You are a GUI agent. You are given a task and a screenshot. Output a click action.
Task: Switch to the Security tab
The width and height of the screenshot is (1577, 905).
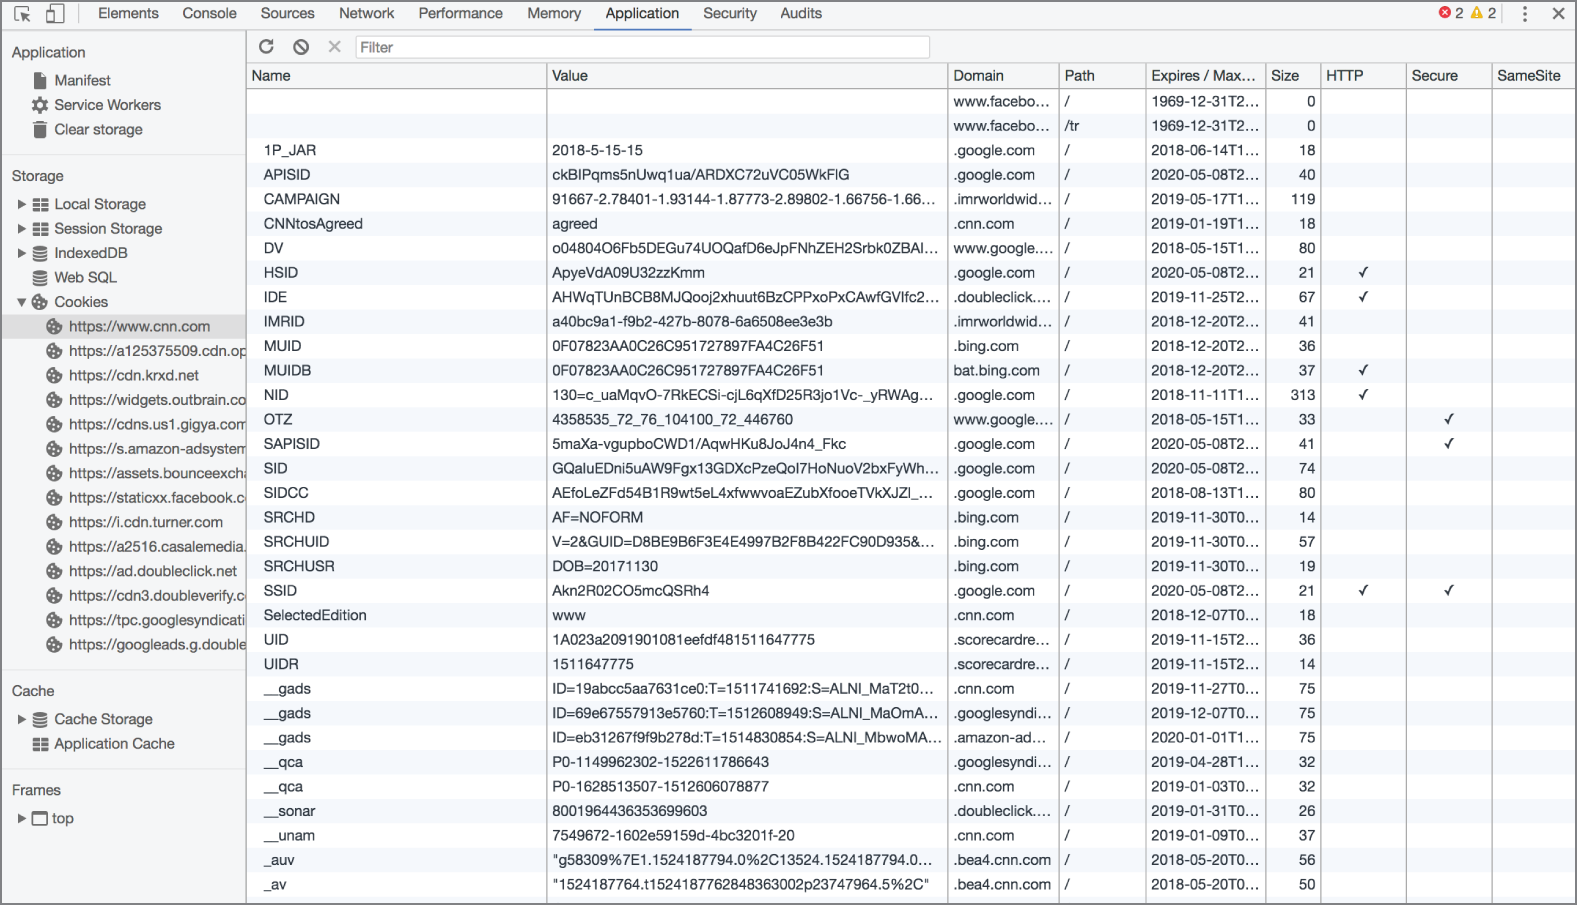(730, 13)
